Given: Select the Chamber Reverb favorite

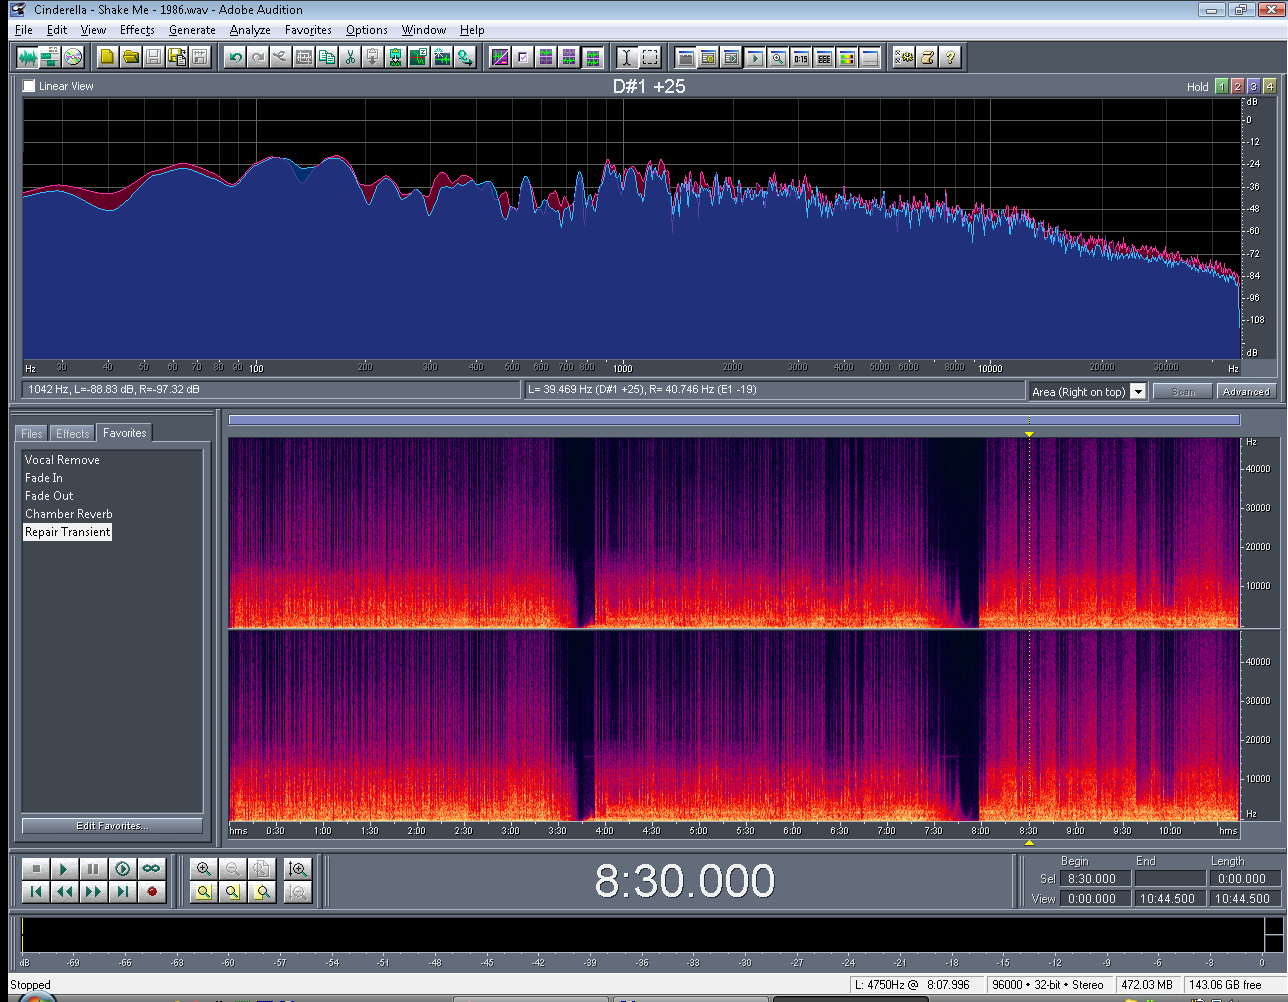Looking at the screenshot, I should [x=69, y=514].
